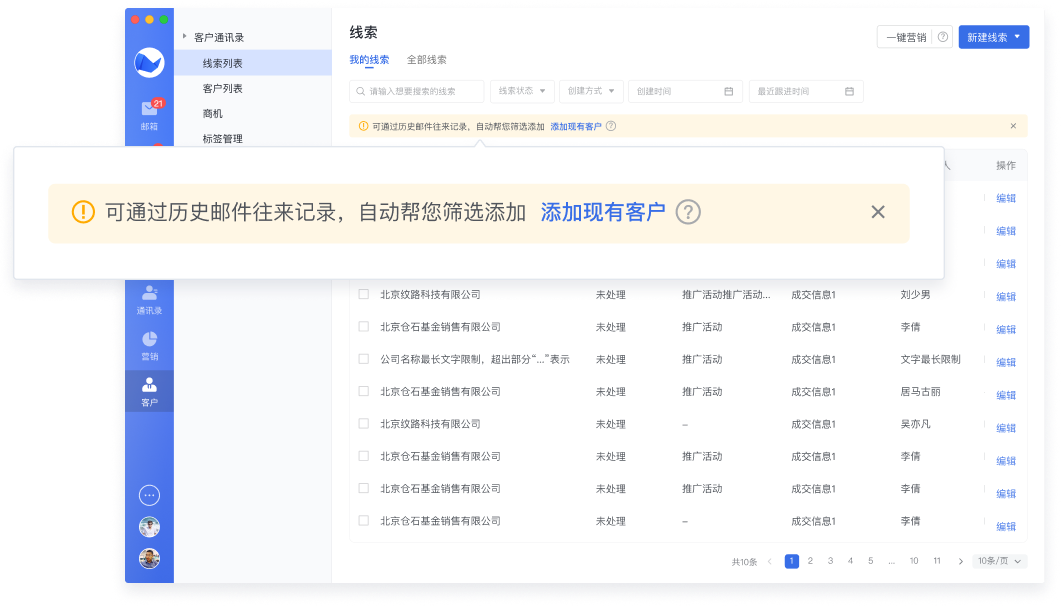Click the large 添加现有客户 link
Viewport: 1061px width, 607px height.
click(603, 212)
